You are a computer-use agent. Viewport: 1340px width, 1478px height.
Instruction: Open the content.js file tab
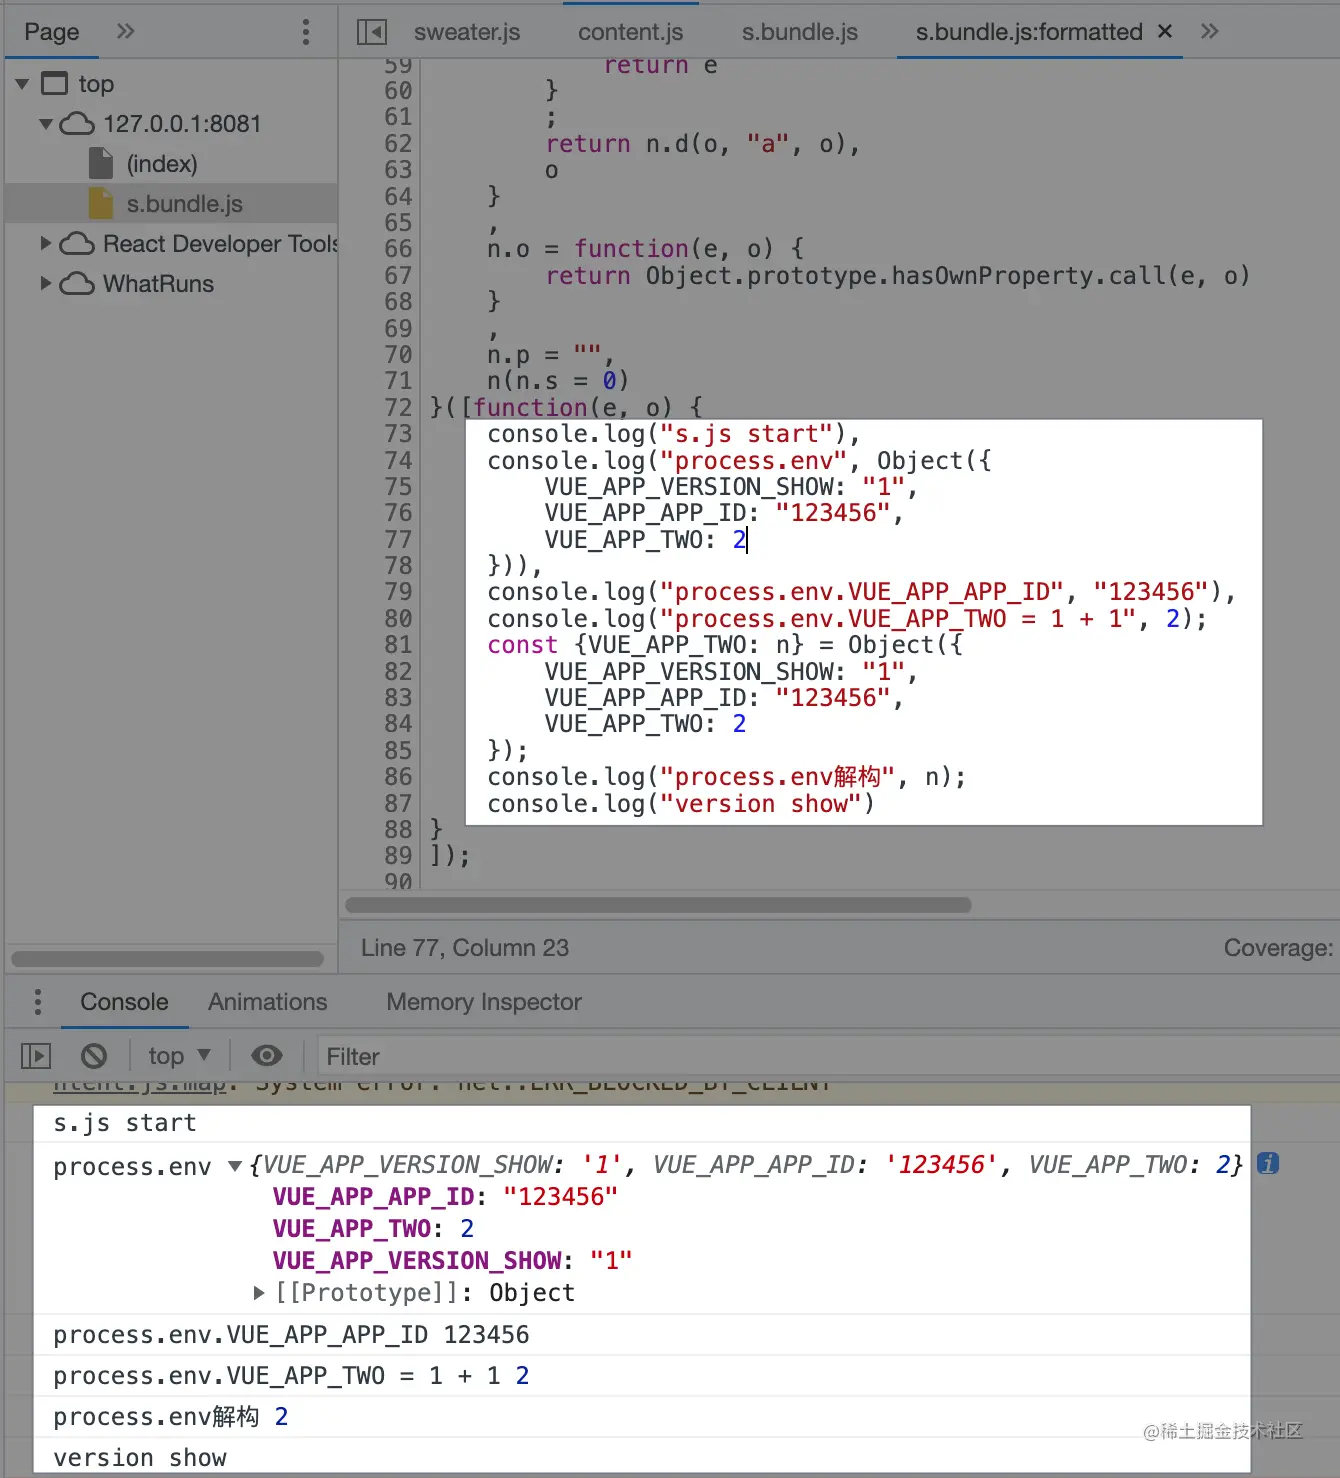point(631,32)
